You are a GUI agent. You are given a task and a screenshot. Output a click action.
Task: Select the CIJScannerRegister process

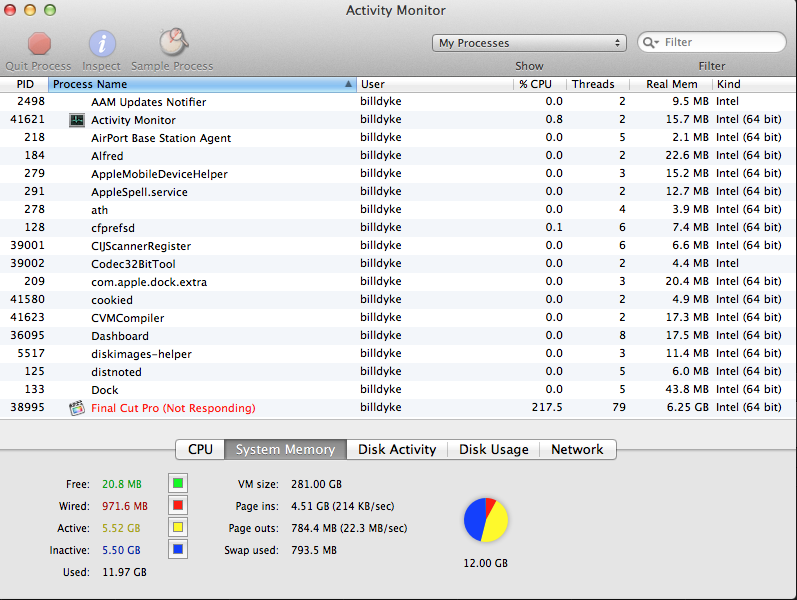click(141, 246)
